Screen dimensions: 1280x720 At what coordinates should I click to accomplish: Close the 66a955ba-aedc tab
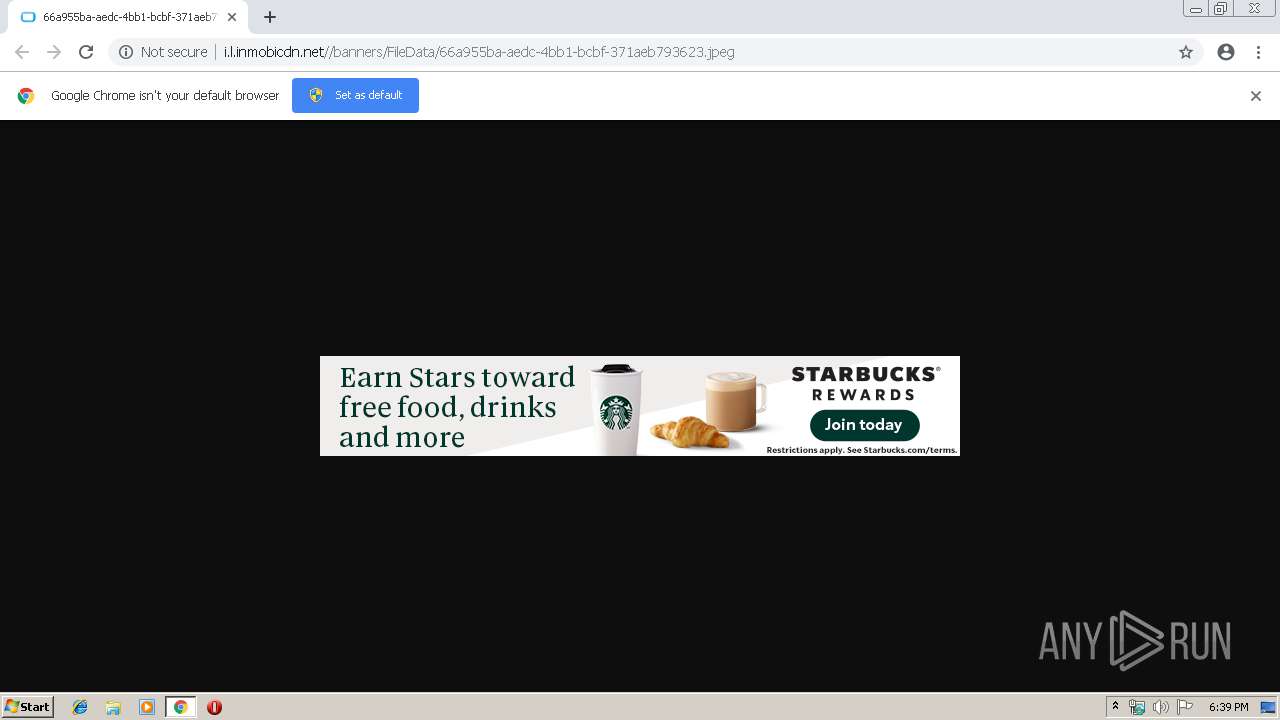pyautogui.click(x=232, y=17)
